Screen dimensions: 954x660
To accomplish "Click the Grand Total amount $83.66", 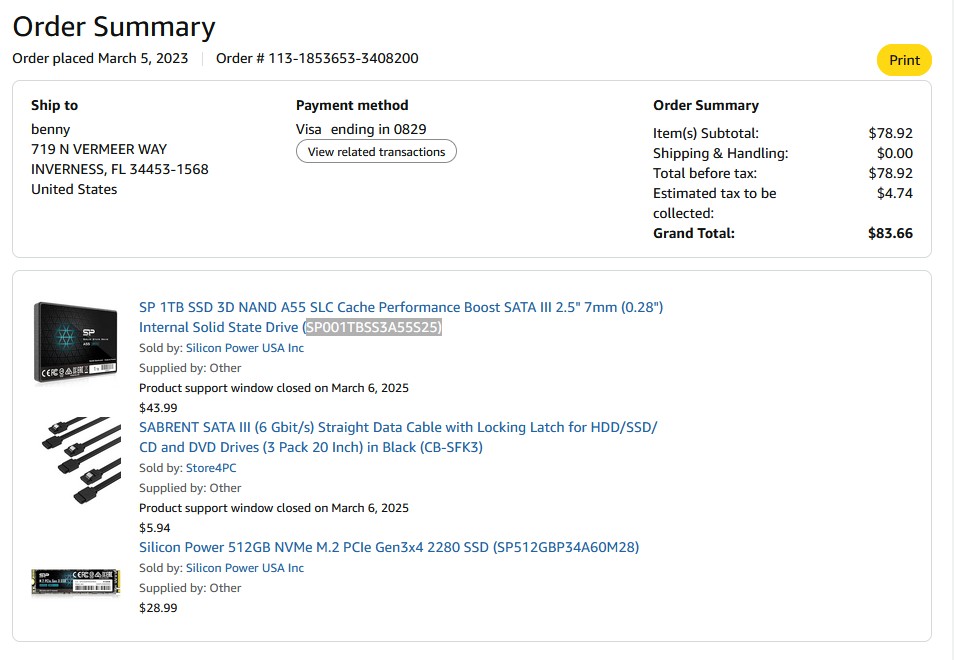I will 890,233.
